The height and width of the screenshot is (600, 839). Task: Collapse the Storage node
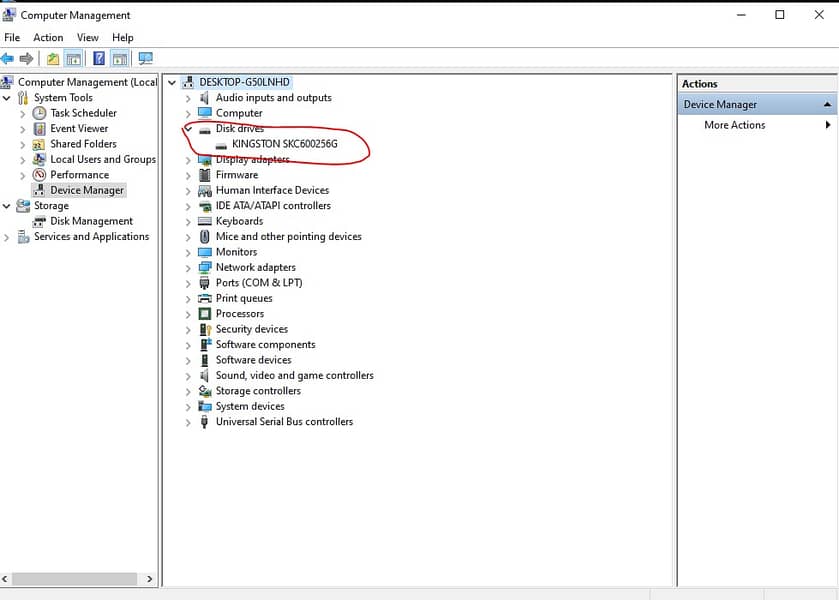pyautogui.click(x=6, y=206)
